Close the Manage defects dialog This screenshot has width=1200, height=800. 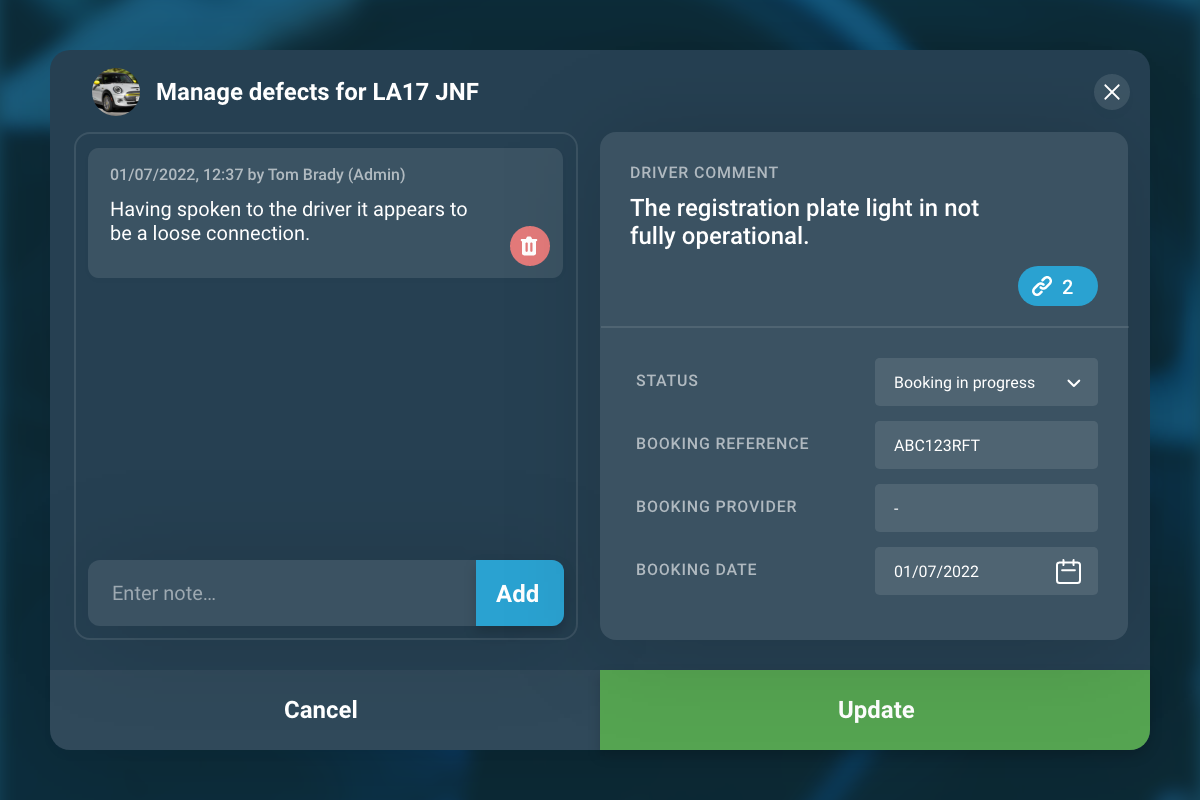tap(1111, 92)
